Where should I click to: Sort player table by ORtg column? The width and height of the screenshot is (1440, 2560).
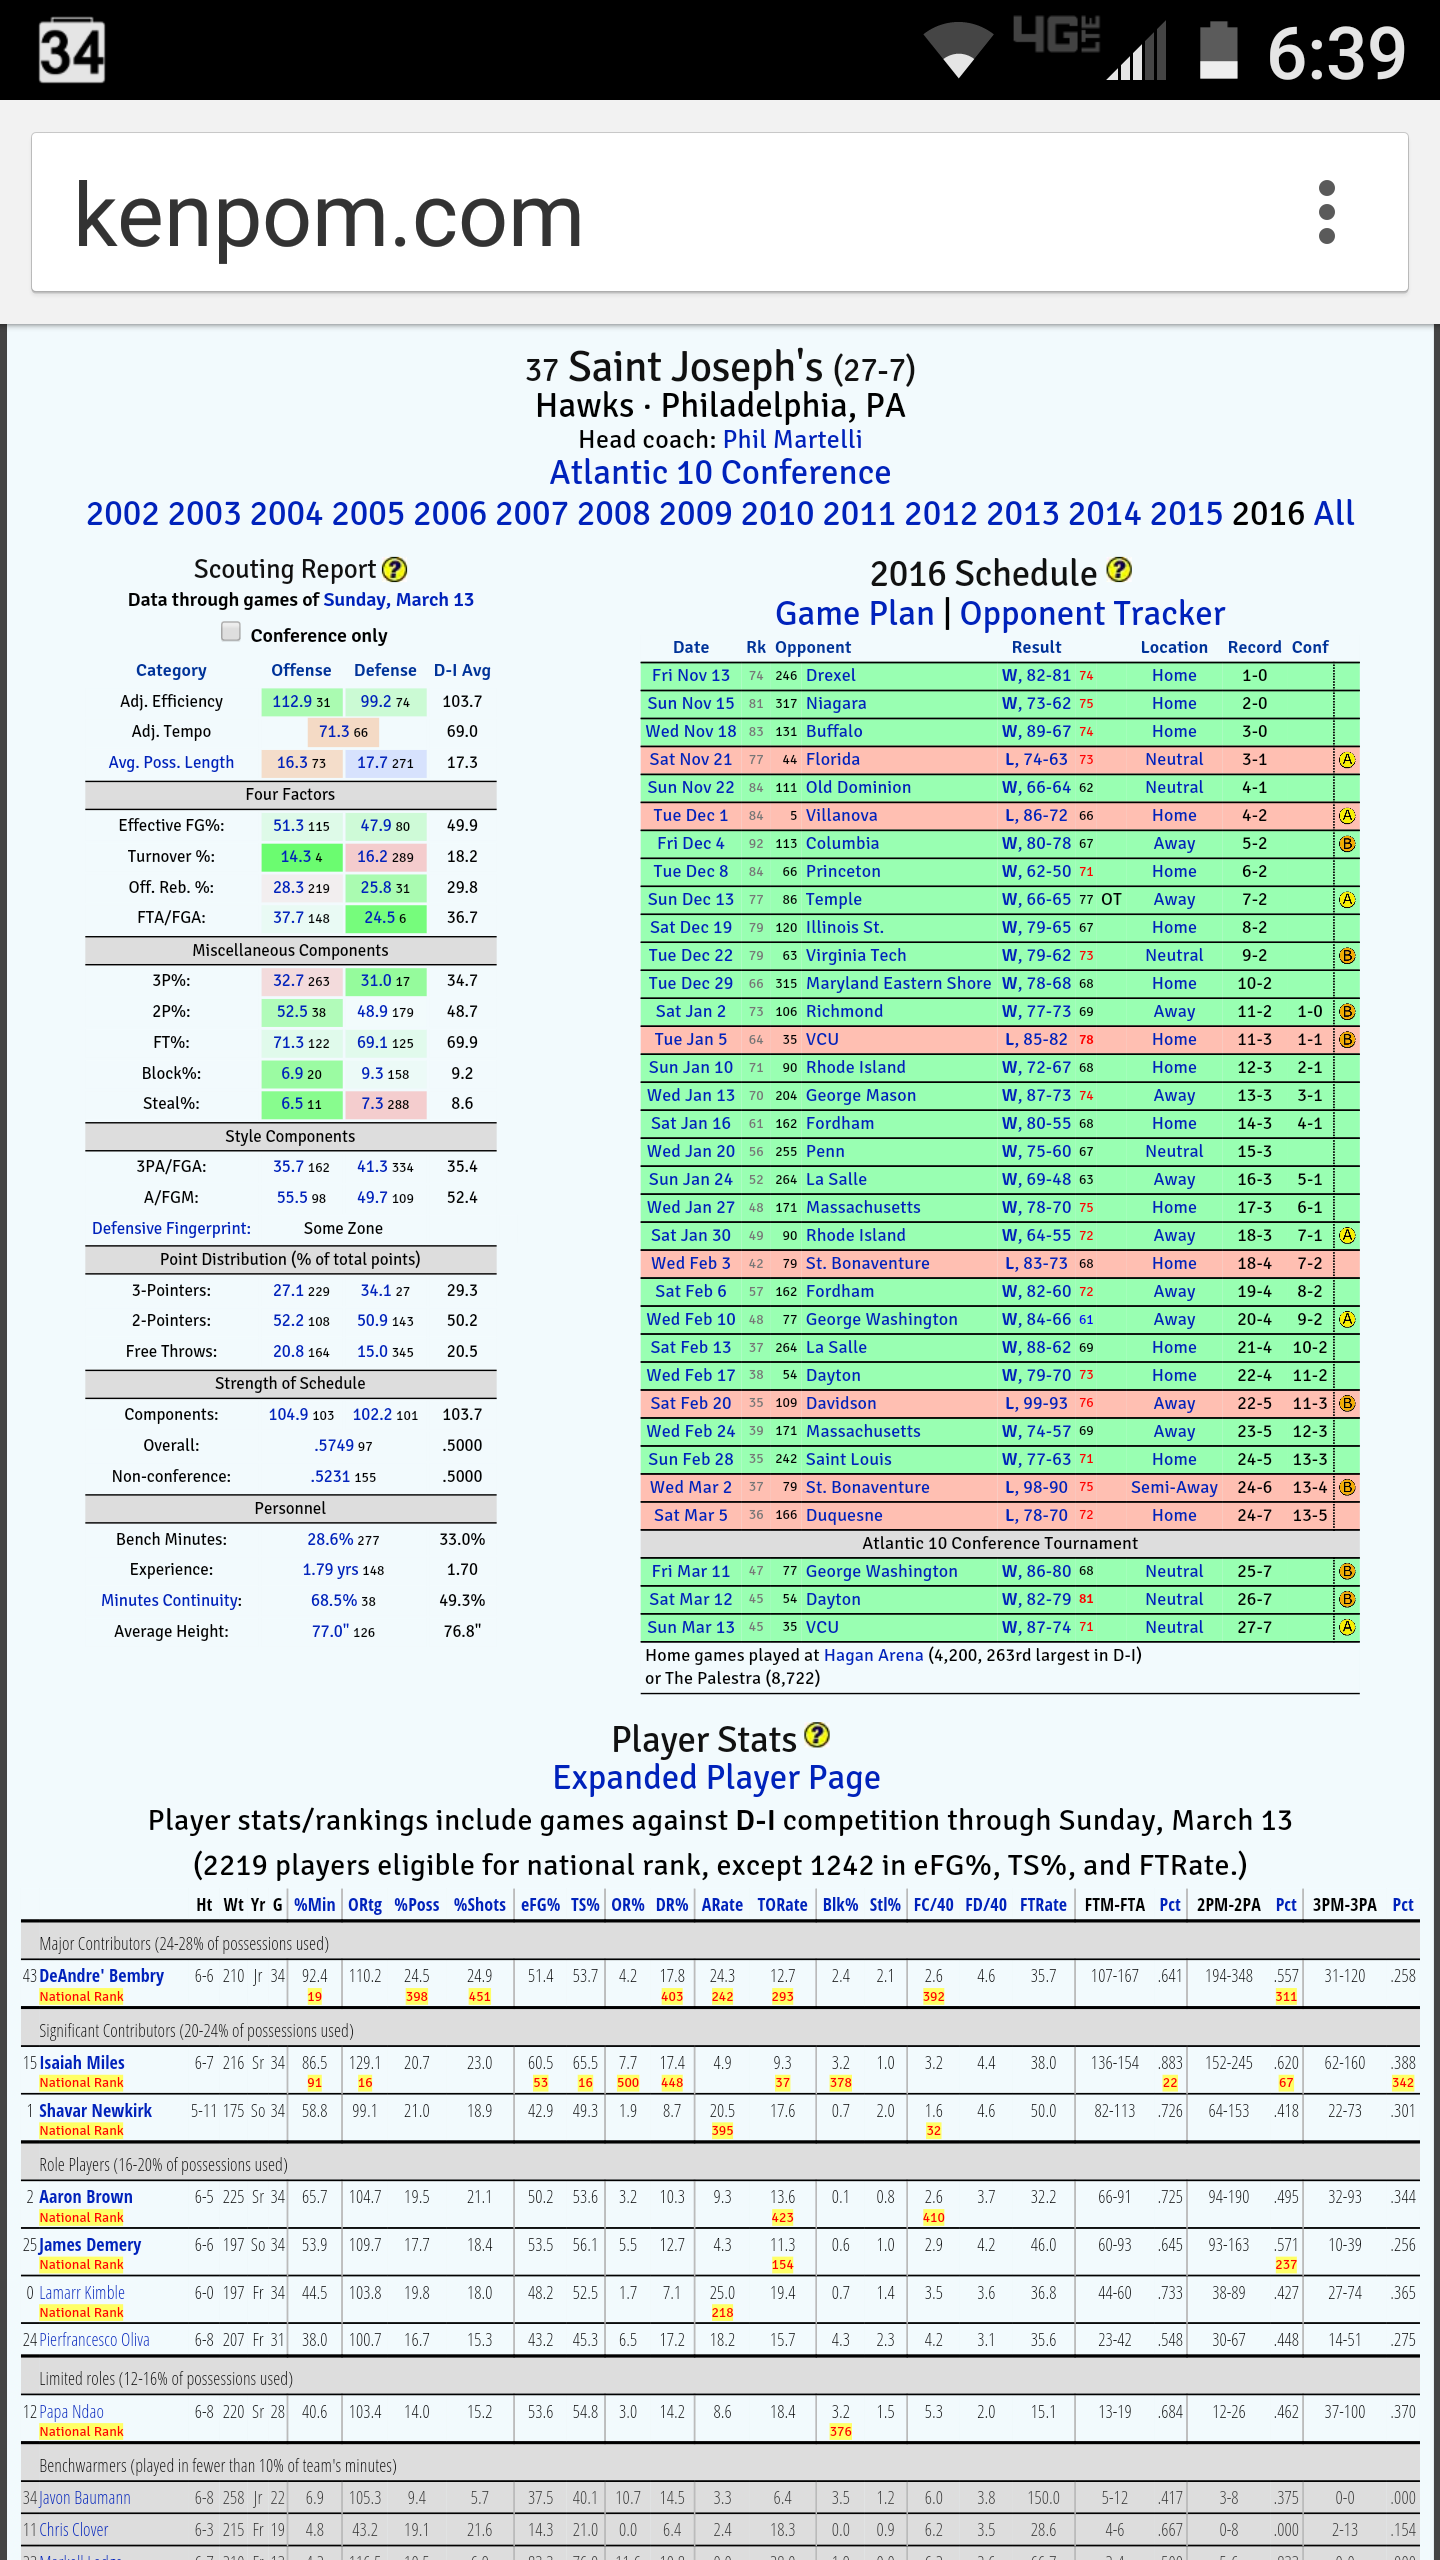(x=365, y=1905)
